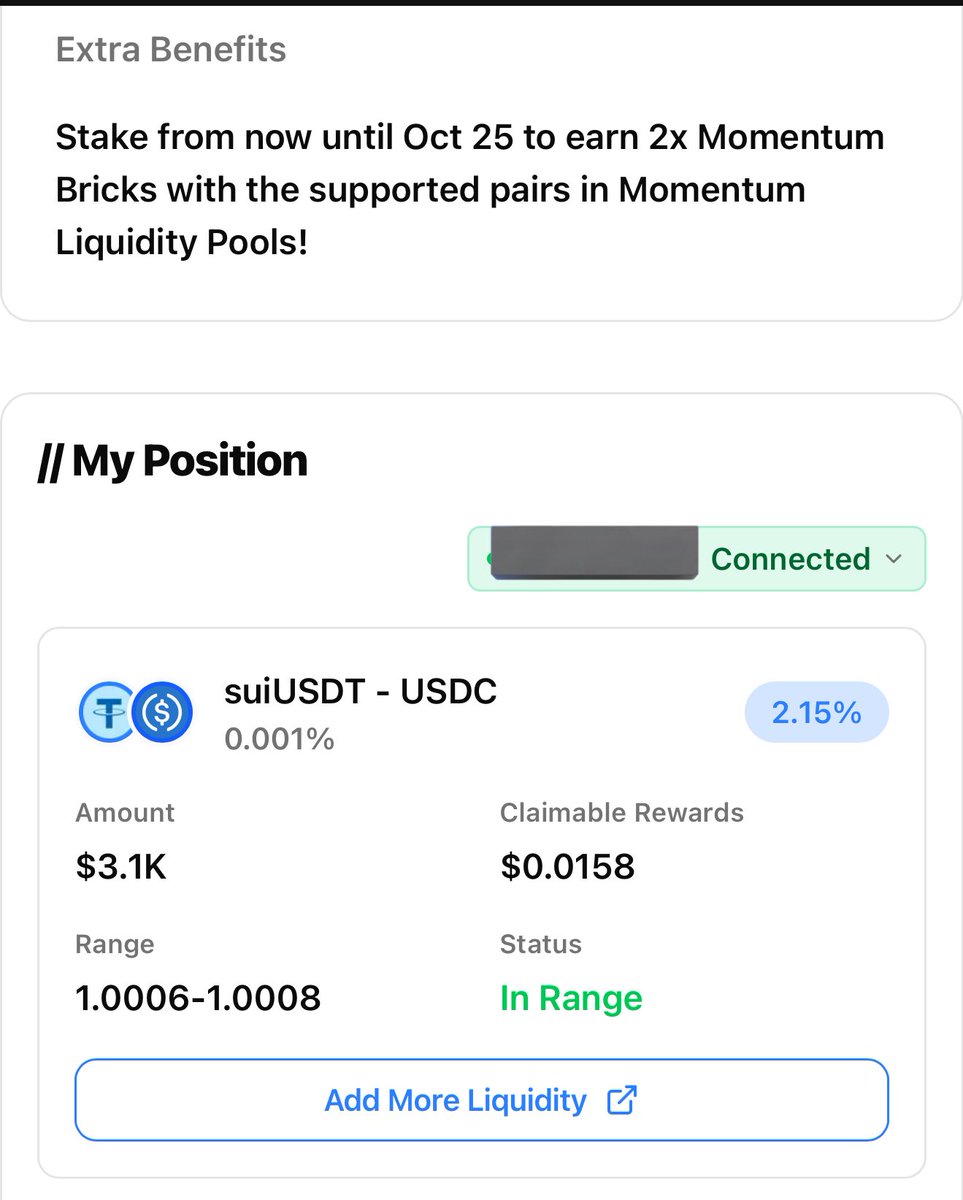Open the external link icon beside Add More Liquidity
Image resolution: width=963 pixels, height=1200 pixels.
622,1100
